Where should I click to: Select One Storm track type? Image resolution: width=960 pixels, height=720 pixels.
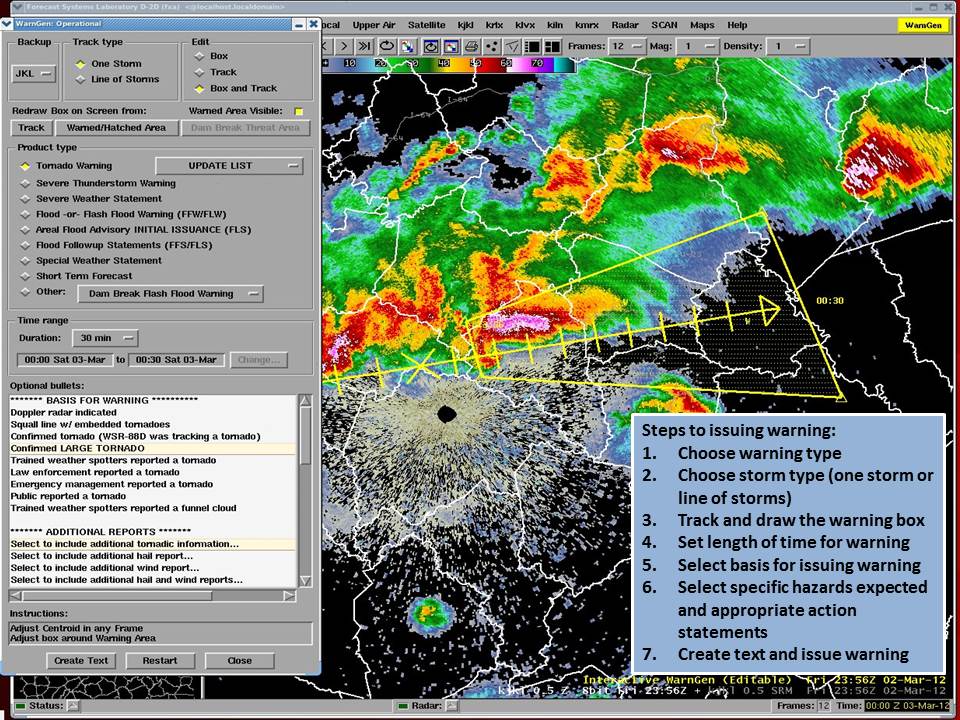80,64
